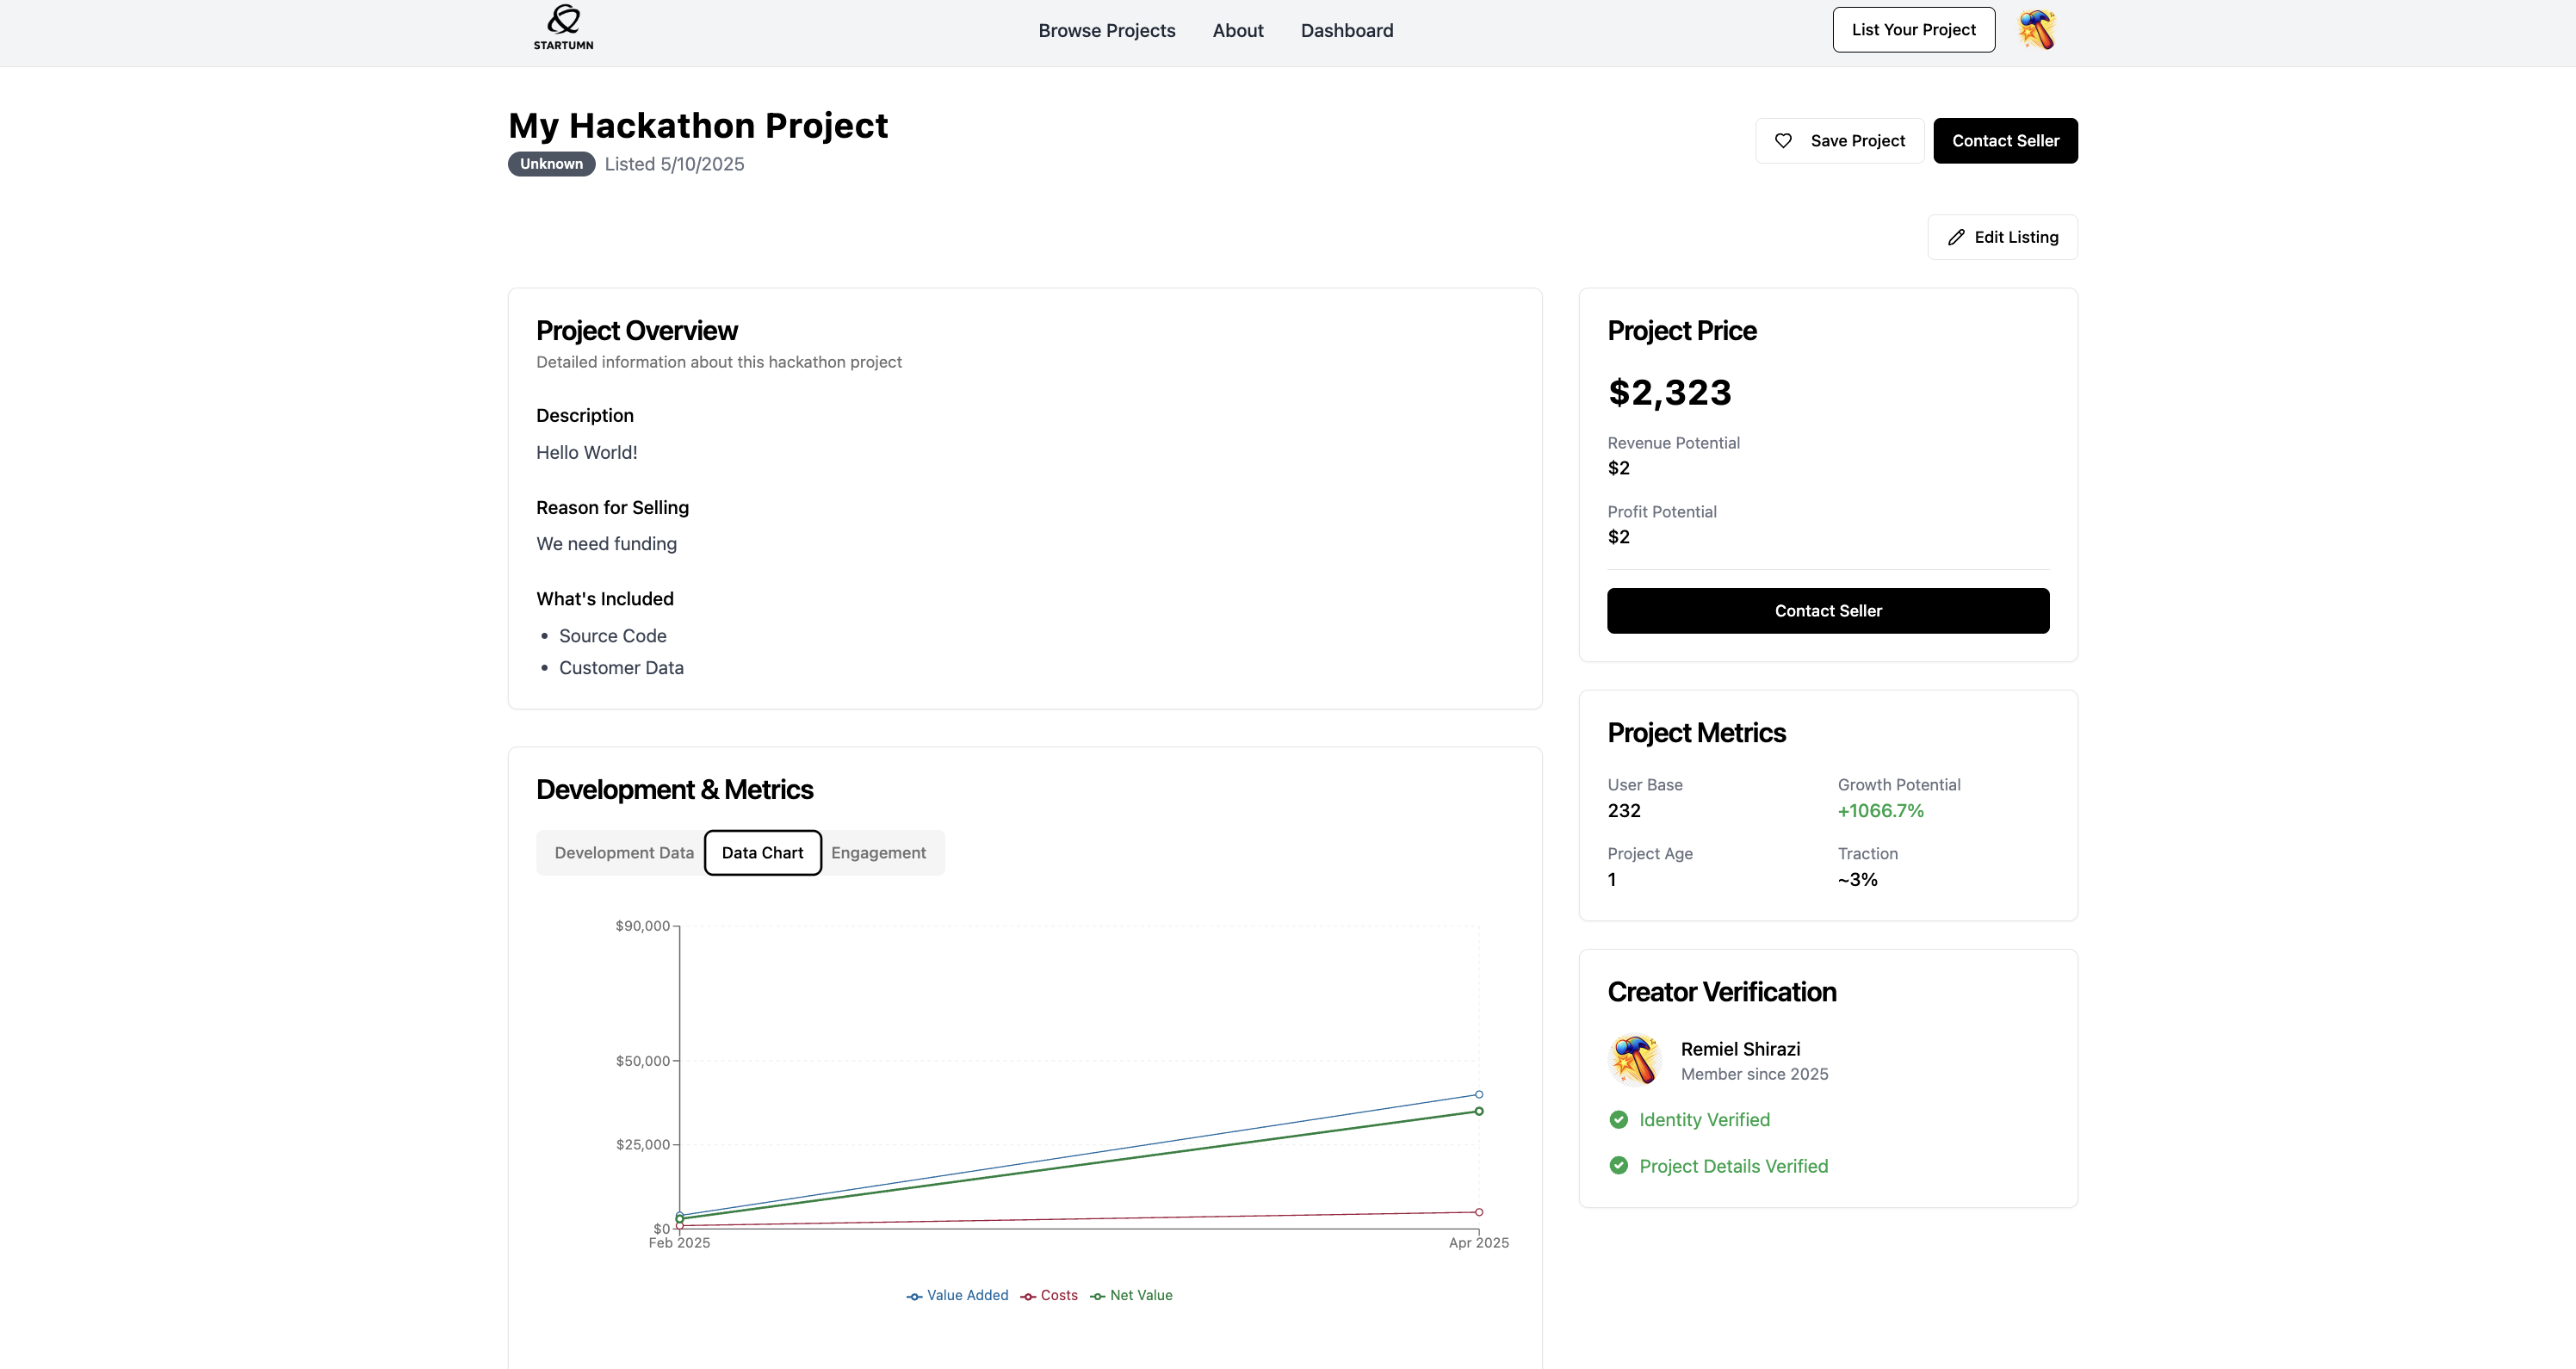Viewport: 2576px width, 1369px height.
Task: Toggle the Value Added legend marker
Action: tap(914, 1297)
